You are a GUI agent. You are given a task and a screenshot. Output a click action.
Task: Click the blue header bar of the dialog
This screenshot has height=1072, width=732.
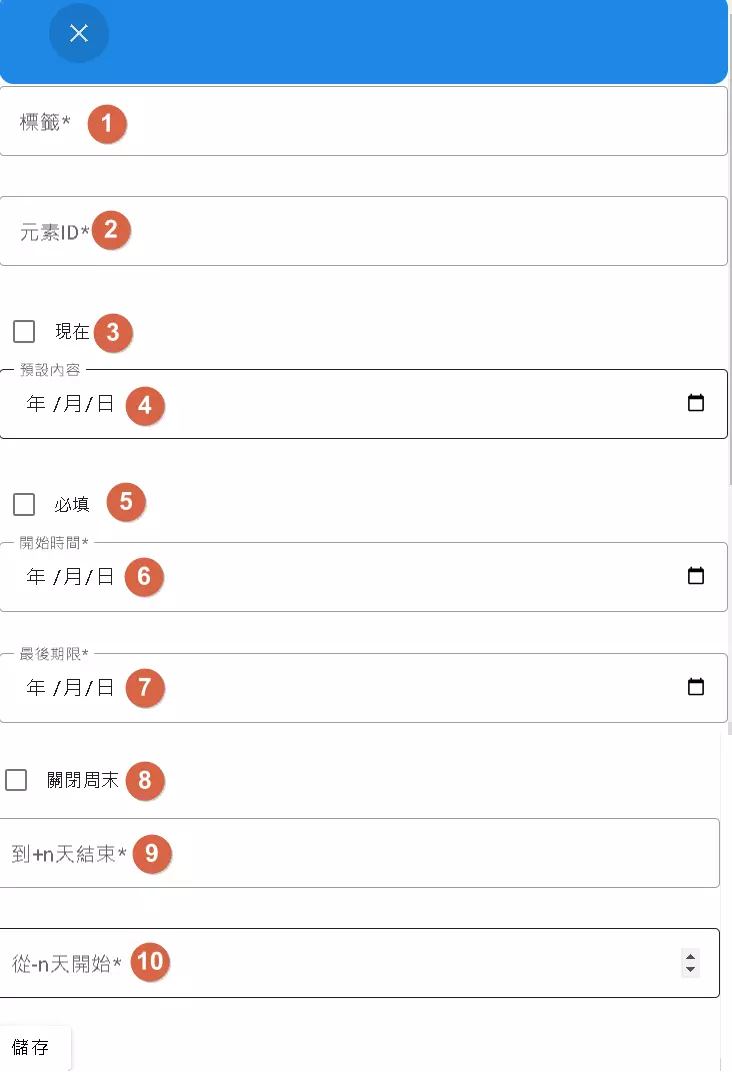400,40
